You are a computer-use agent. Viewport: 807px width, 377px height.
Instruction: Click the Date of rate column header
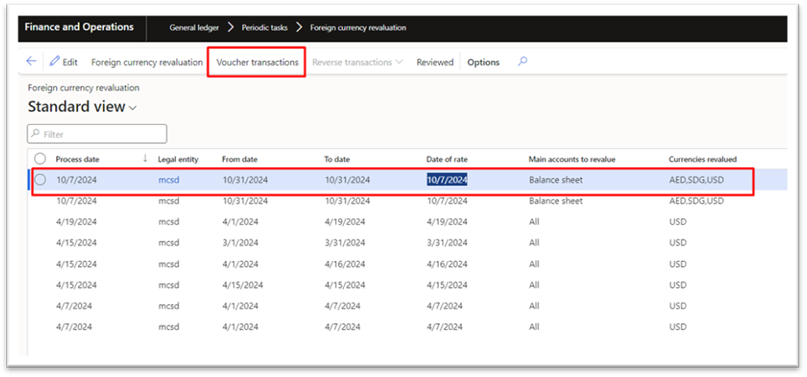[447, 159]
